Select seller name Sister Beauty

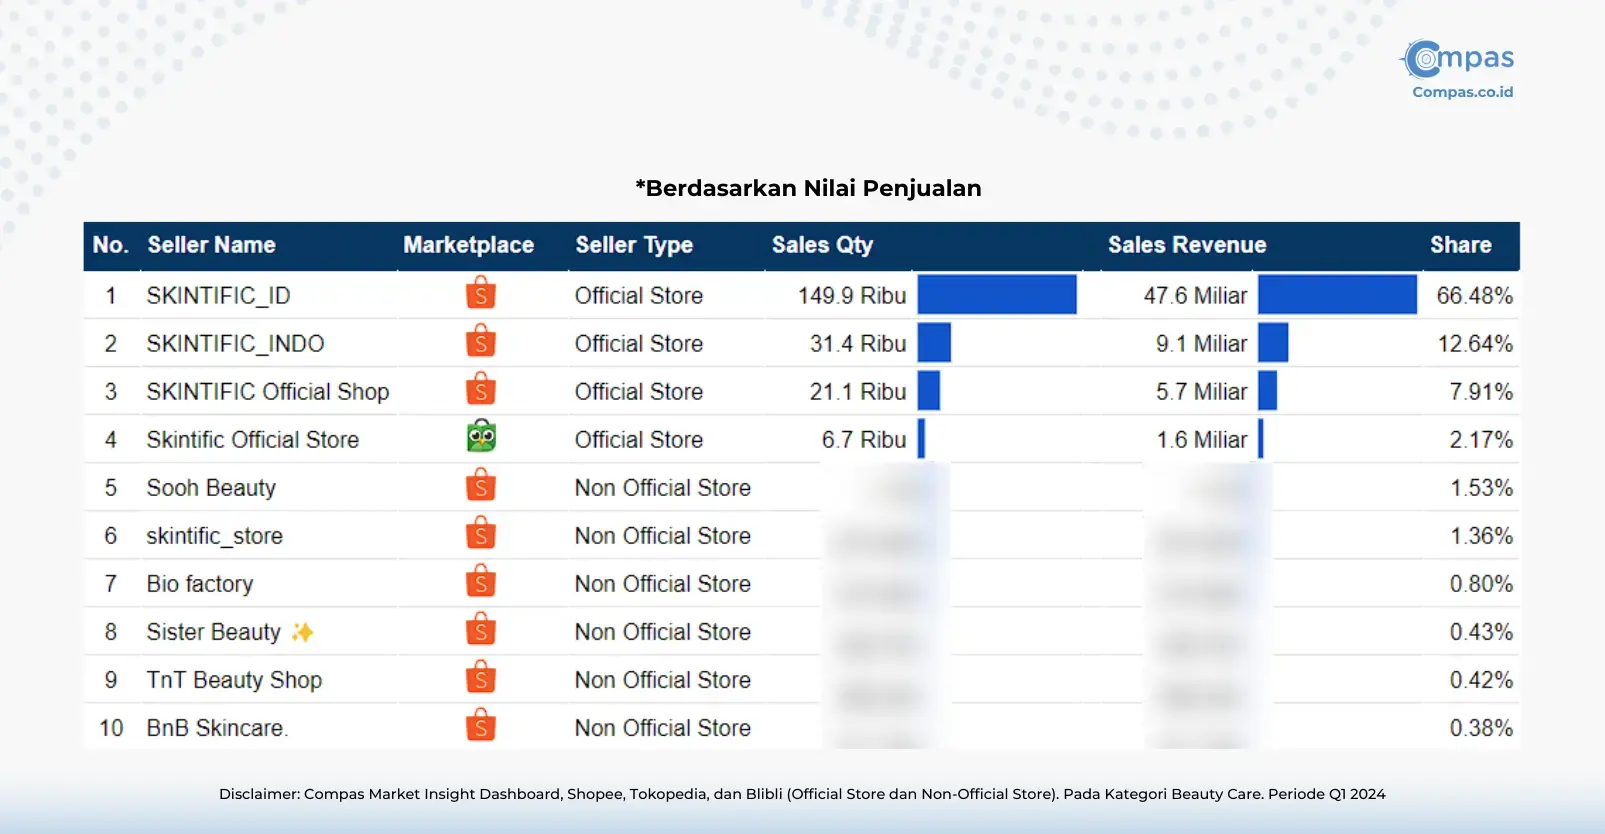point(213,632)
